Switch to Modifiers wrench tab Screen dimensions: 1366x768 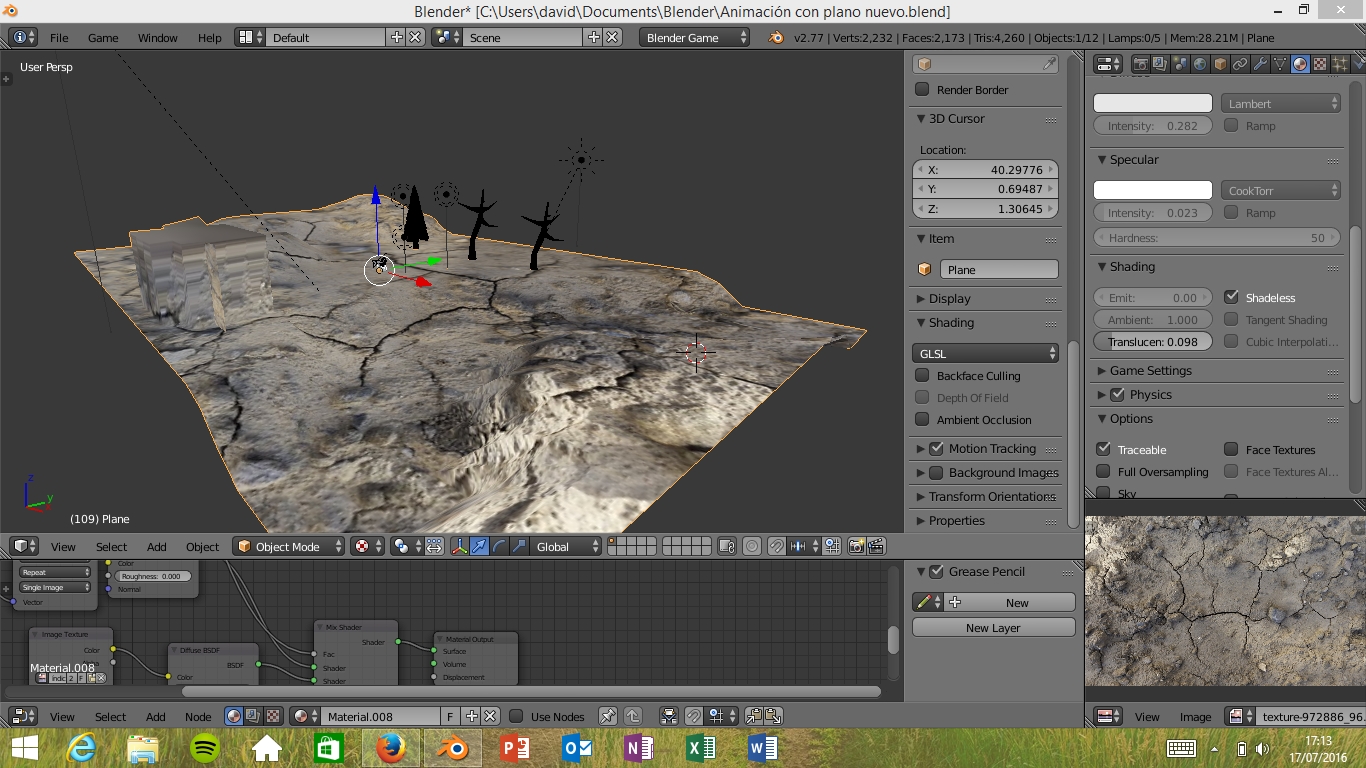tap(1260, 64)
